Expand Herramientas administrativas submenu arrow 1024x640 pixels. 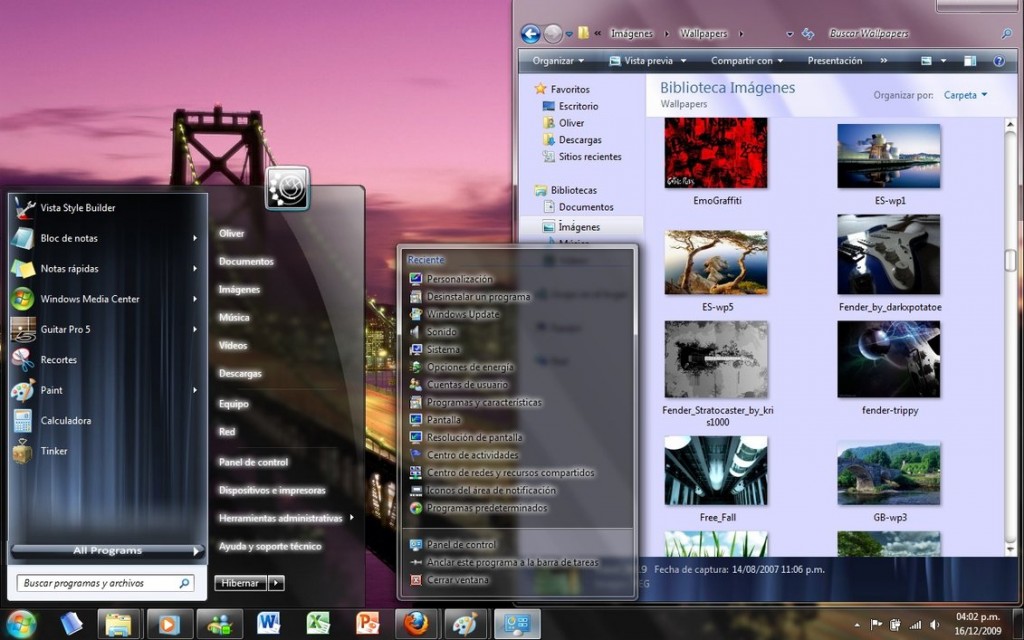(x=352, y=517)
